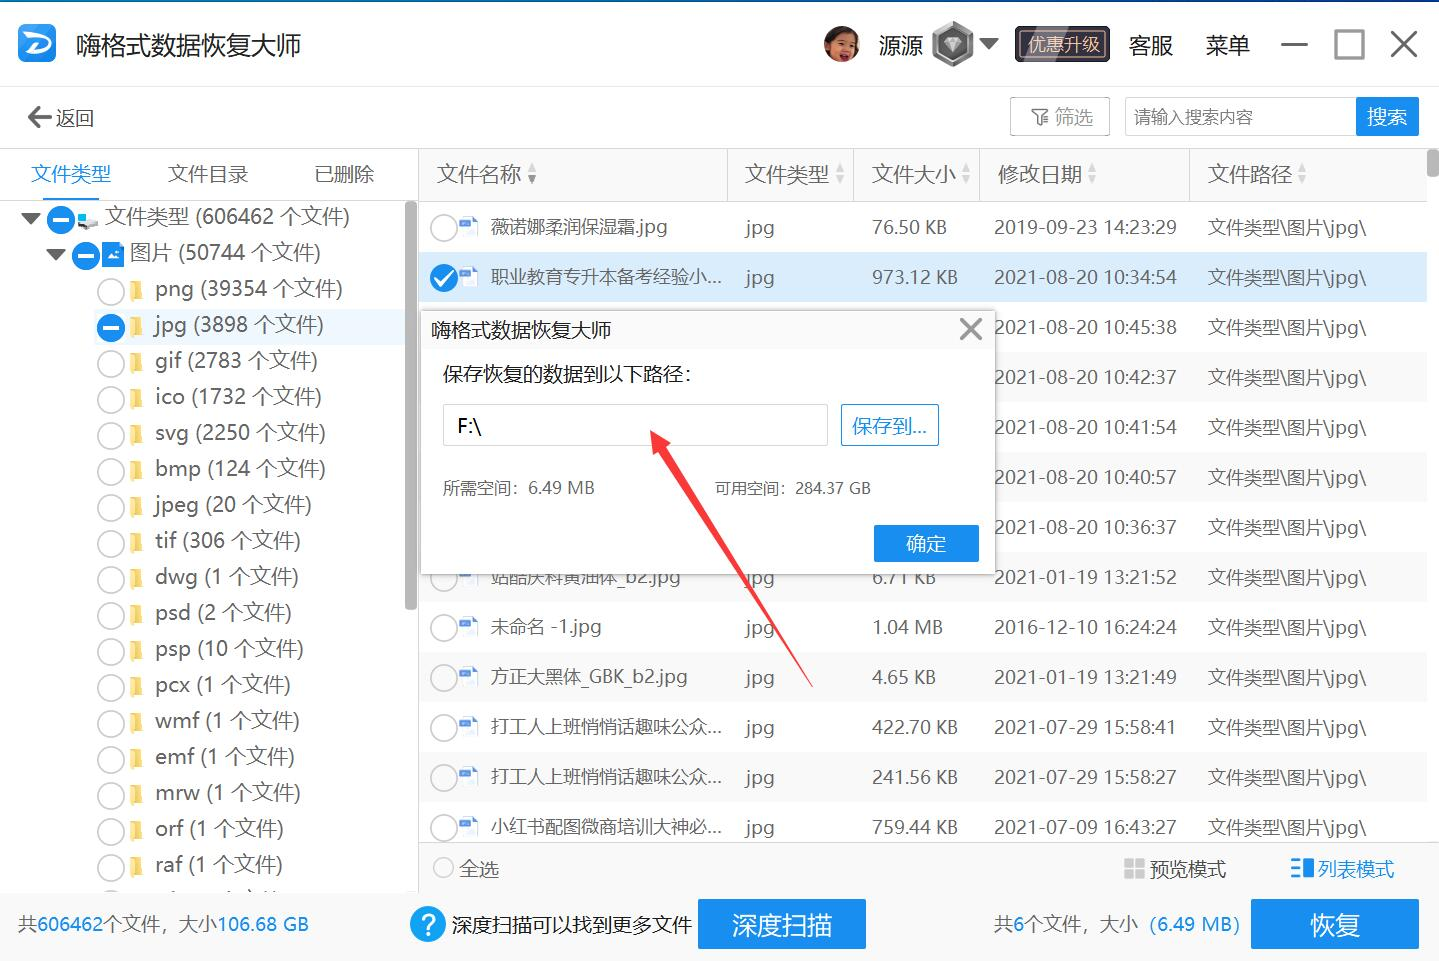Click the user avatar photo
The image size is (1439, 961).
(x=842, y=45)
